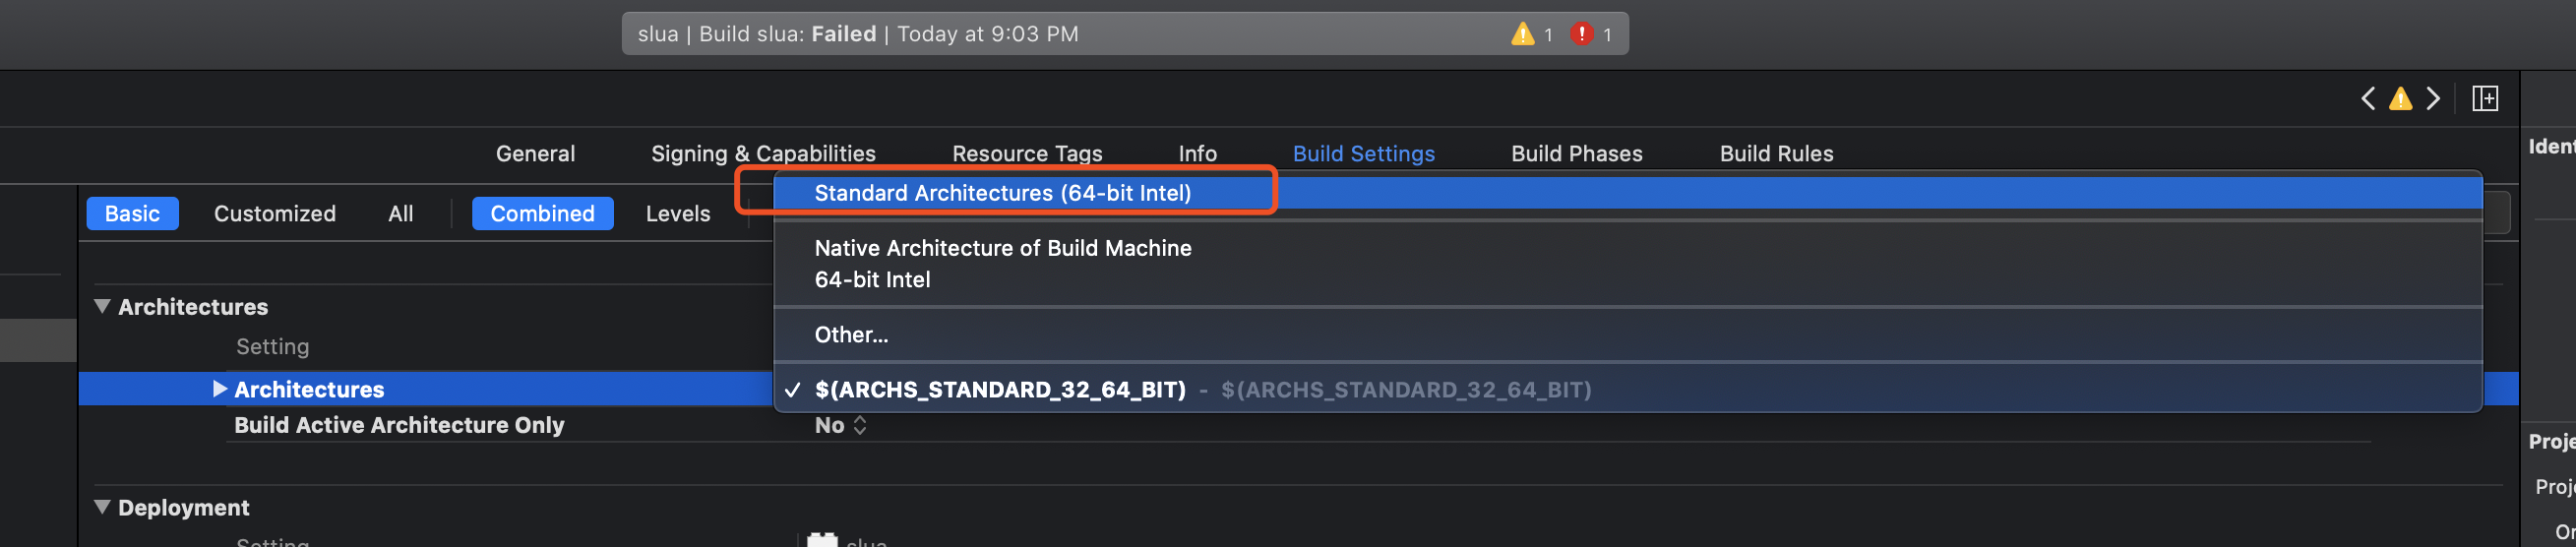Switch to Customized settings filter
This screenshot has height=547, width=2576.
pos(275,214)
